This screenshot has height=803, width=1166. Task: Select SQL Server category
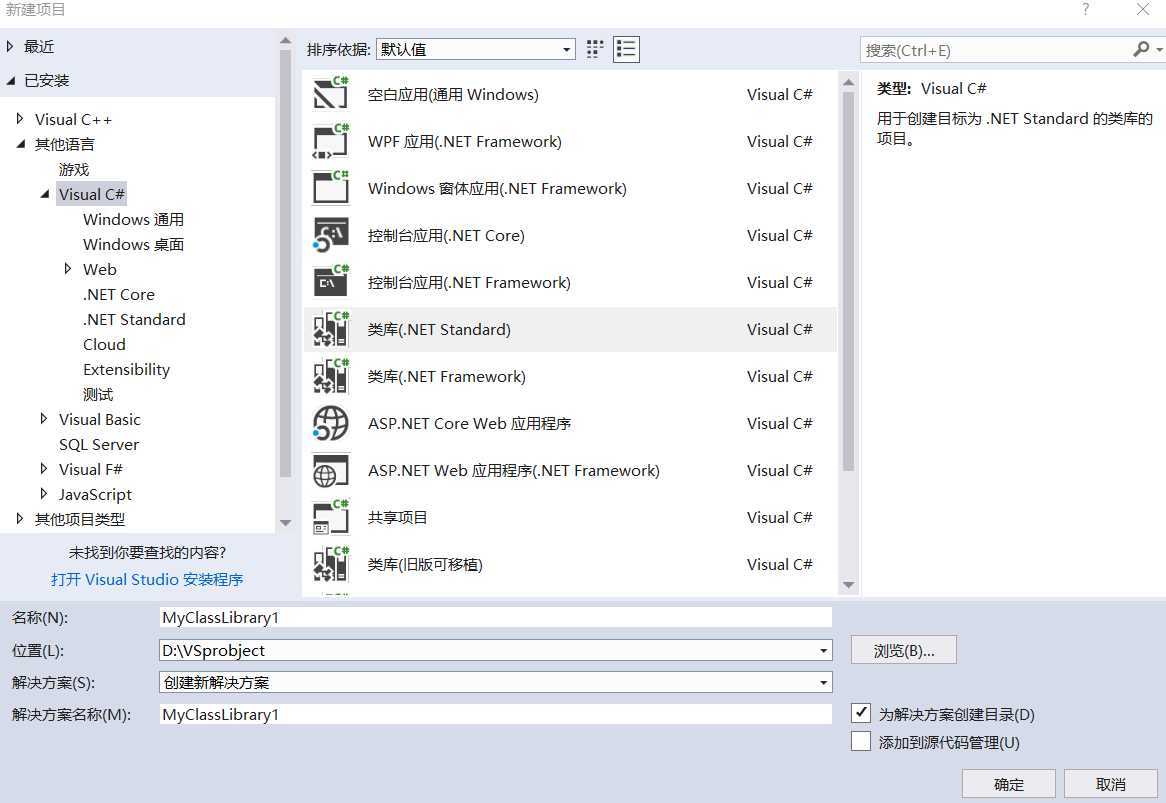click(x=99, y=445)
